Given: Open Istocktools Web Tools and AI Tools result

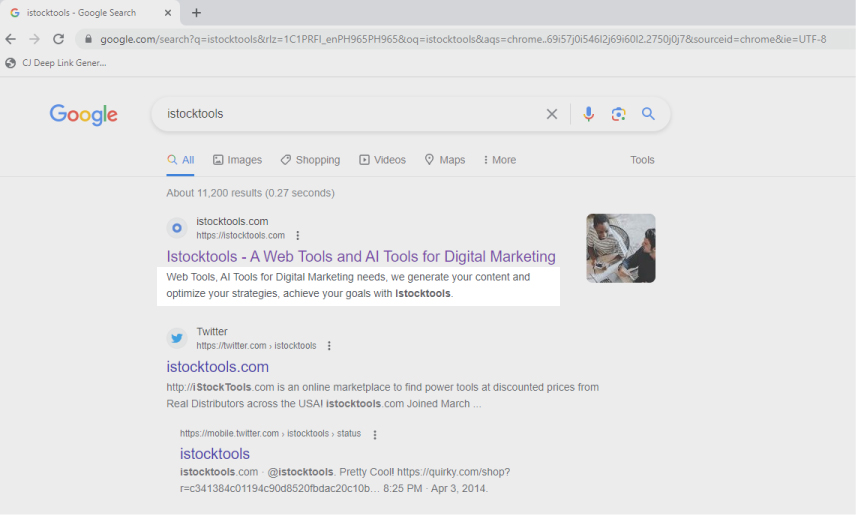Looking at the screenshot, I should 361,256.
